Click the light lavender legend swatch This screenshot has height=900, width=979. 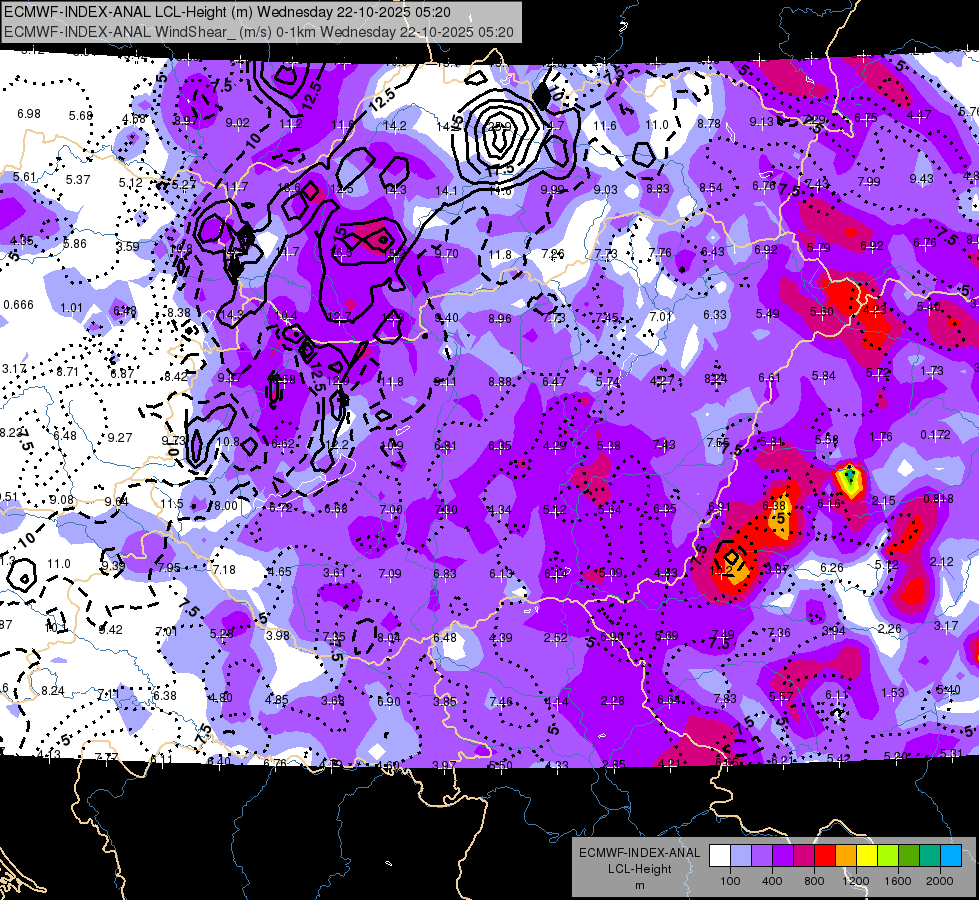(741, 856)
